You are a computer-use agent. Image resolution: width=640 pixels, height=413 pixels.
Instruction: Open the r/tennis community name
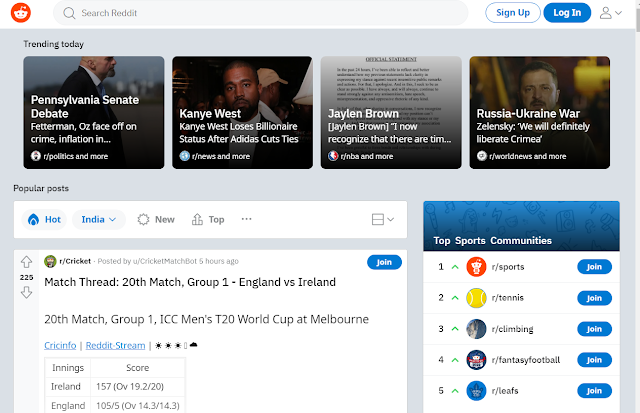click(508, 298)
